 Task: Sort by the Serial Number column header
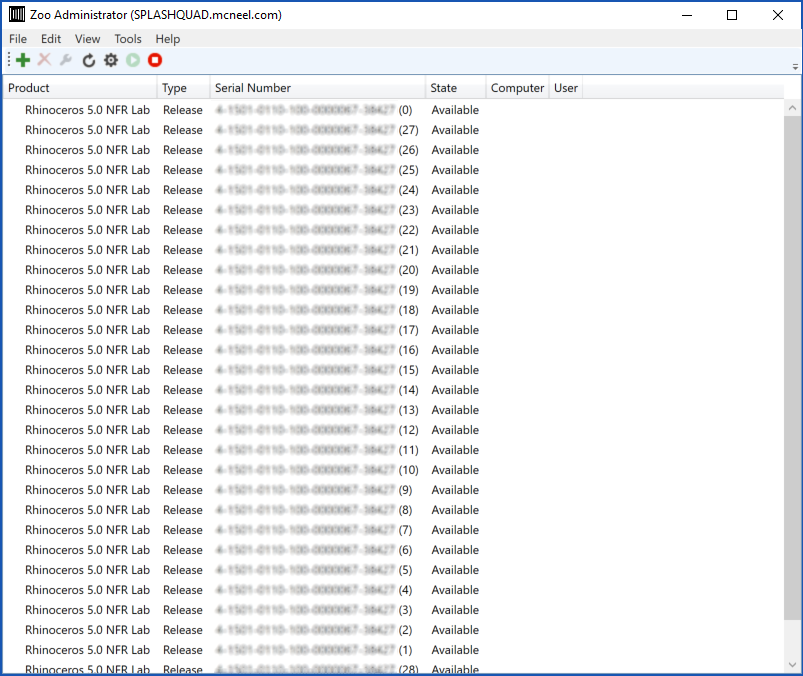coord(318,88)
